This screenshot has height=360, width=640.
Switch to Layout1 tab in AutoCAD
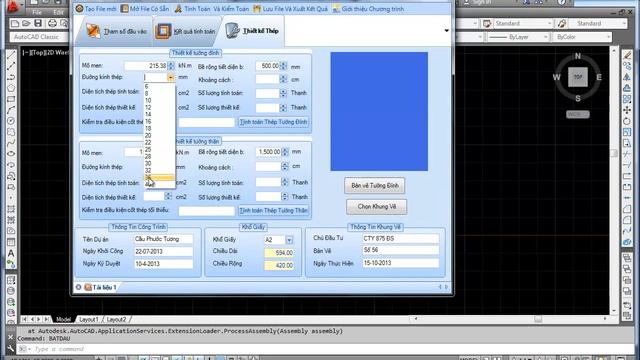tap(89, 319)
